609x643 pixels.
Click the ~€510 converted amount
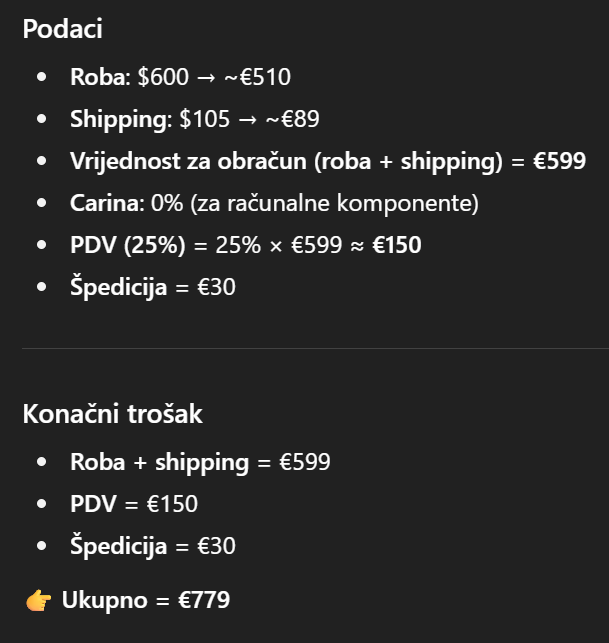click(258, 77)
